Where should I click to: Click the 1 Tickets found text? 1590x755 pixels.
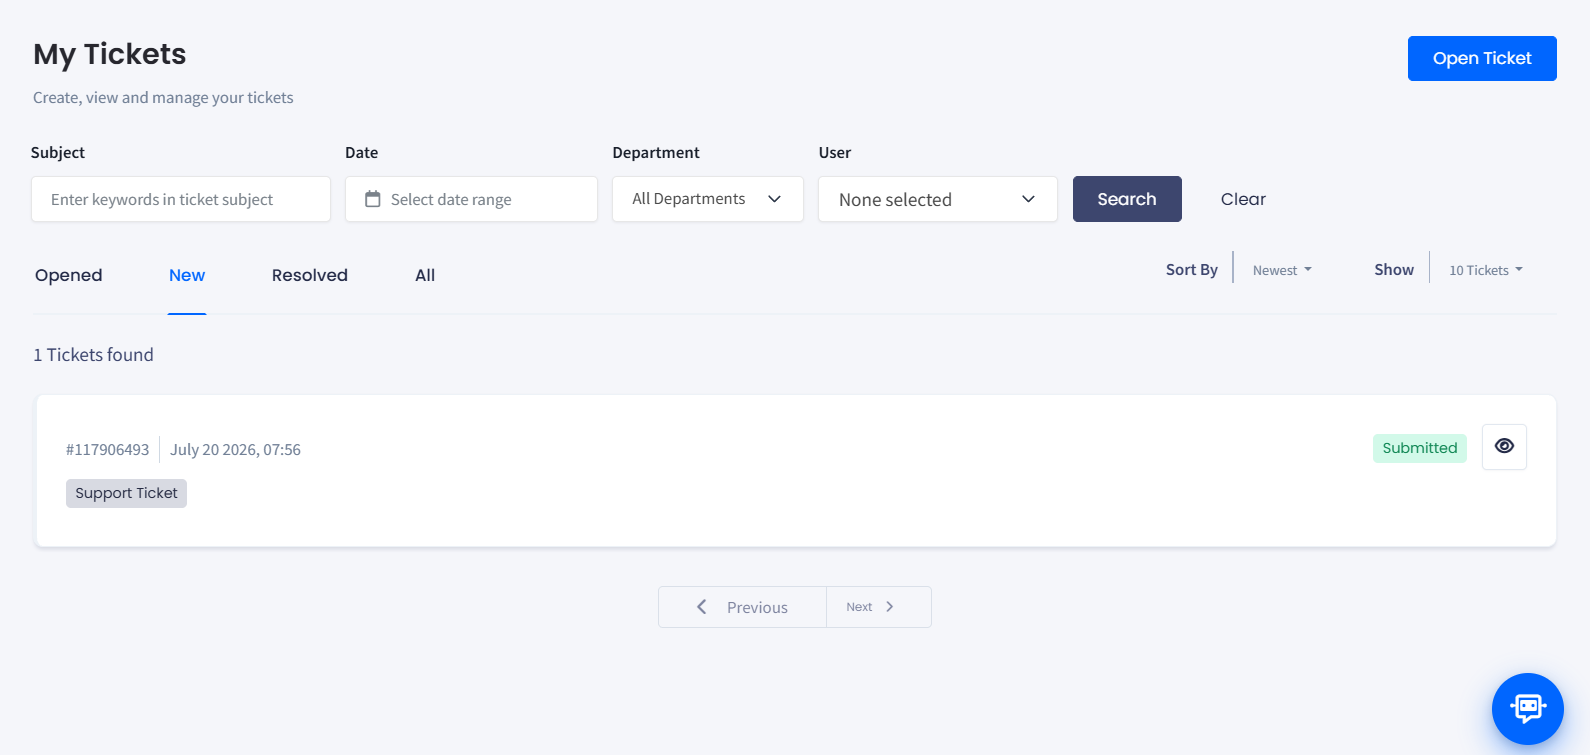click(x=93, y=355)
